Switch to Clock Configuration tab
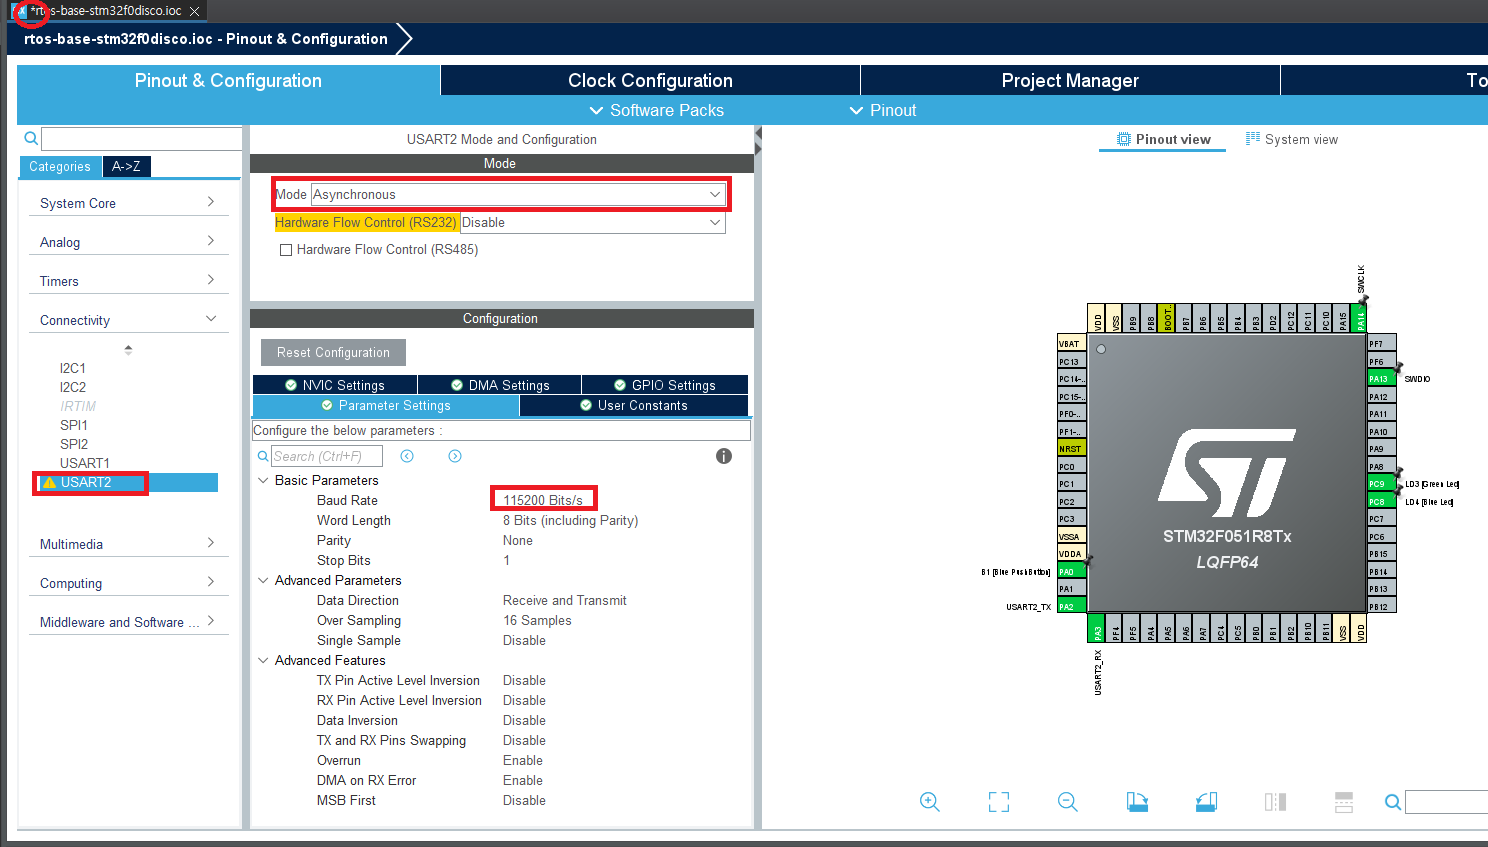Image resolution: width=1488 pixels, height=847 pixels. [650, 81]
